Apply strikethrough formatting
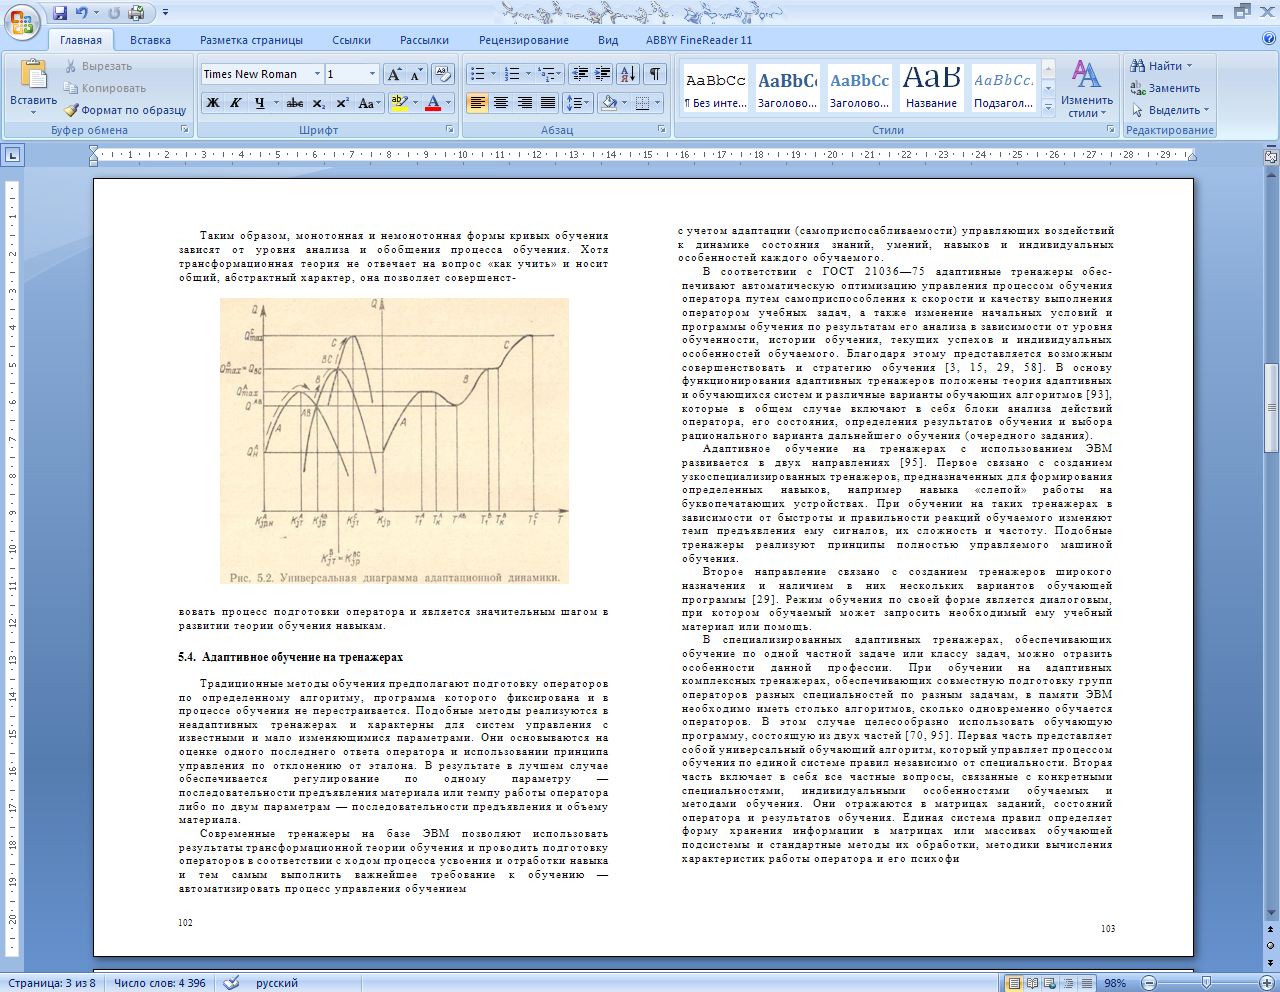Viewport: 1280px width, 992px height. coord(294,103)
